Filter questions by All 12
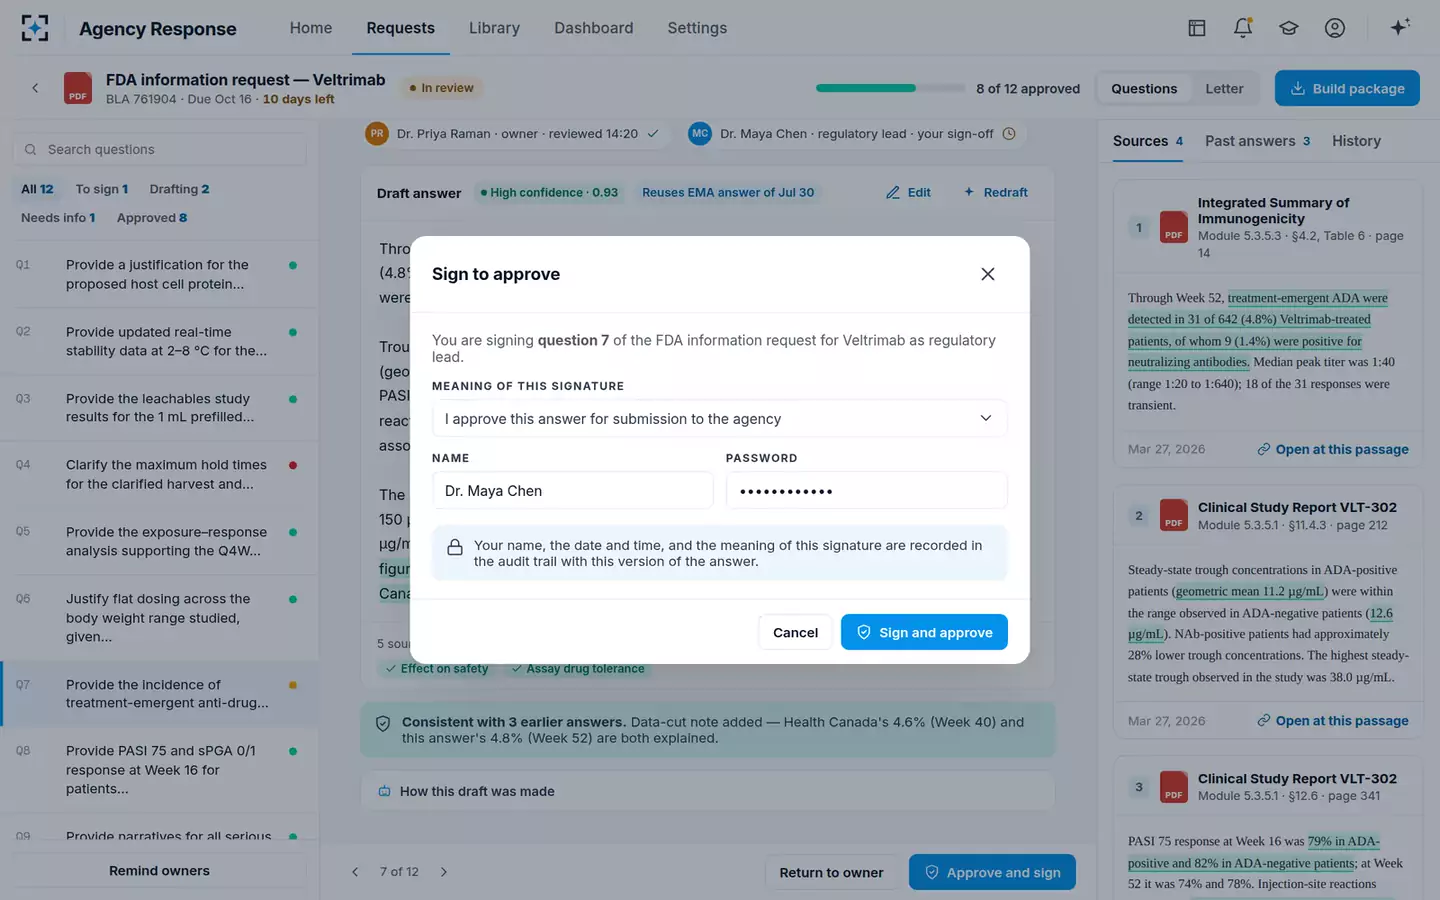This screenshot has width=1440, height=900. (37, 189)
